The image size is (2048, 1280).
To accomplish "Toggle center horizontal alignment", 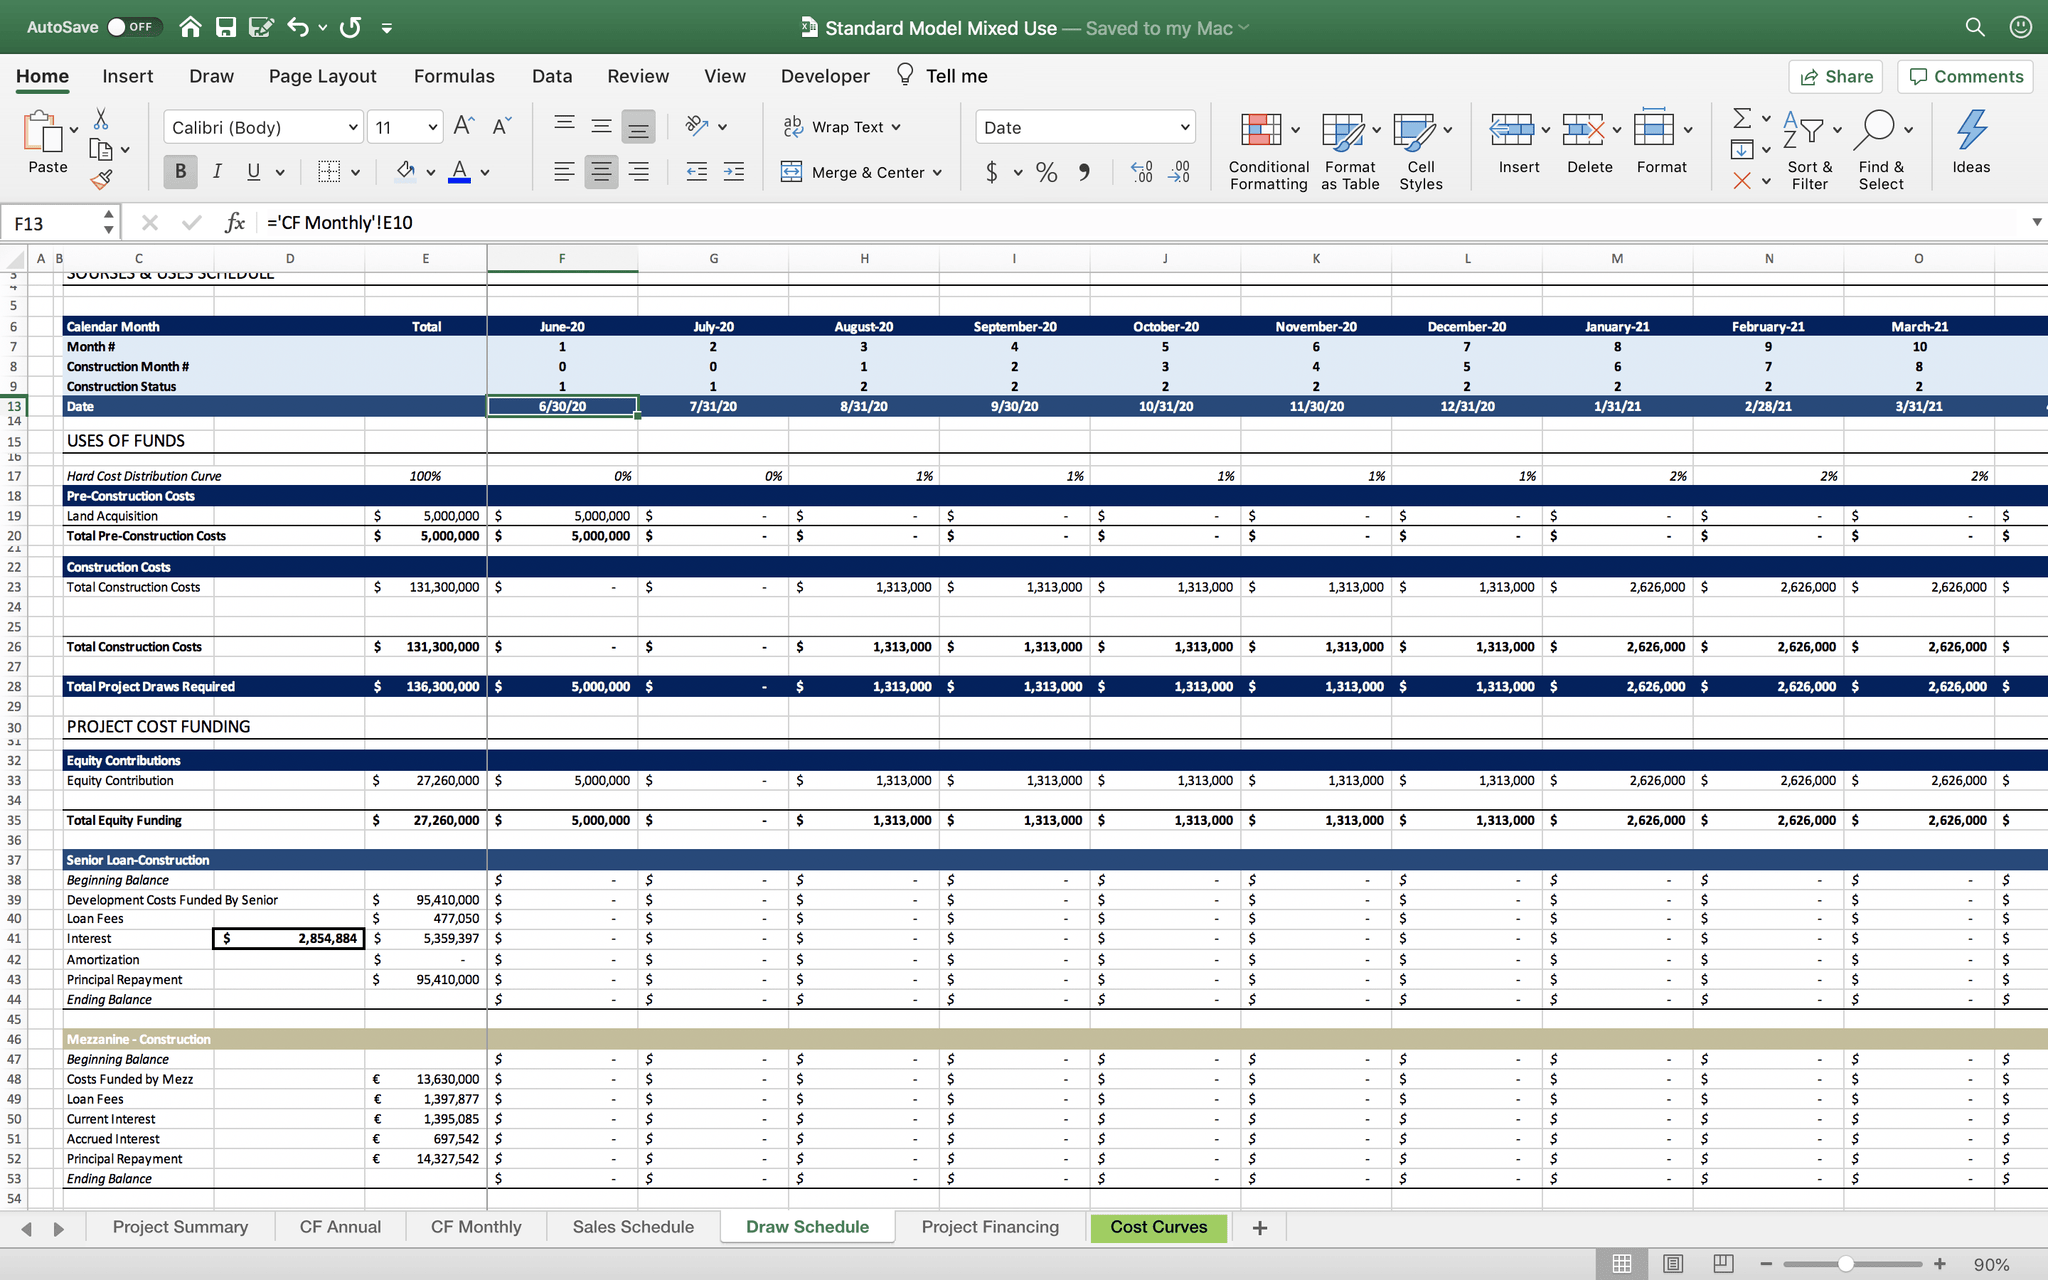I will [x=601, y=172].
